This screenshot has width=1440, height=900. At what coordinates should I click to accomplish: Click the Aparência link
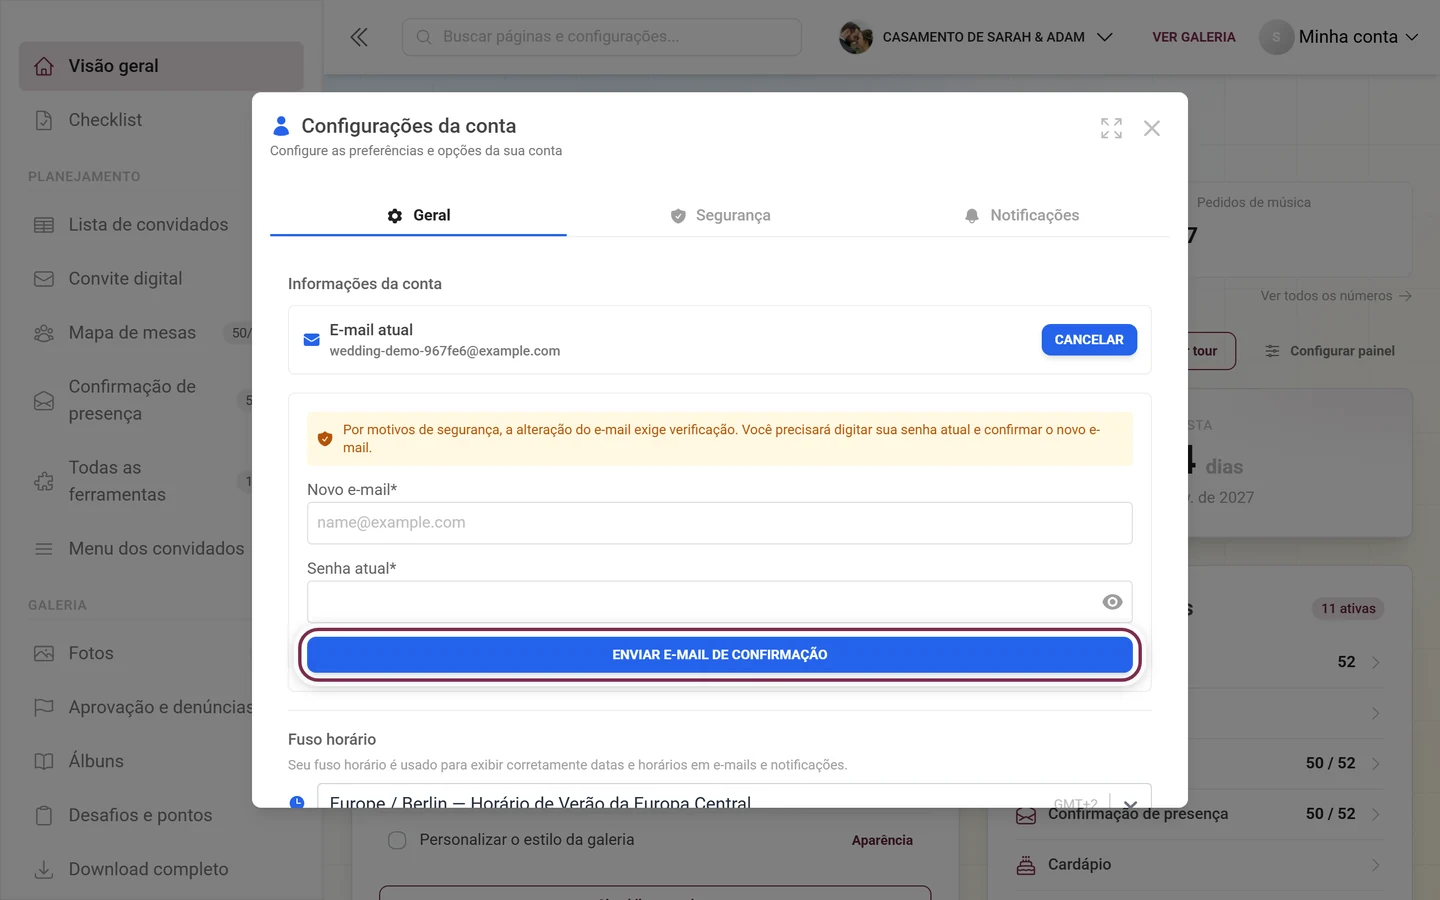(x=882, y=840)
